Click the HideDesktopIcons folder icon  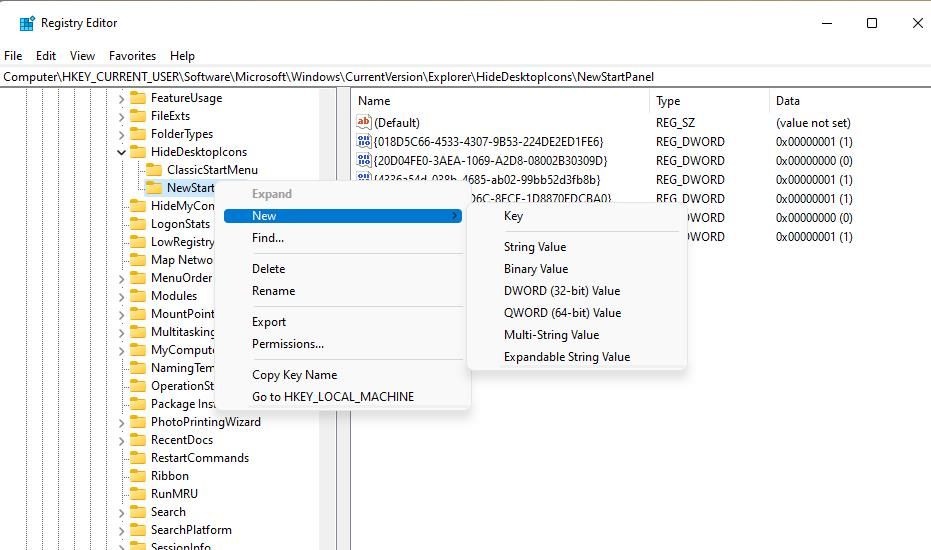coord(138,151)
